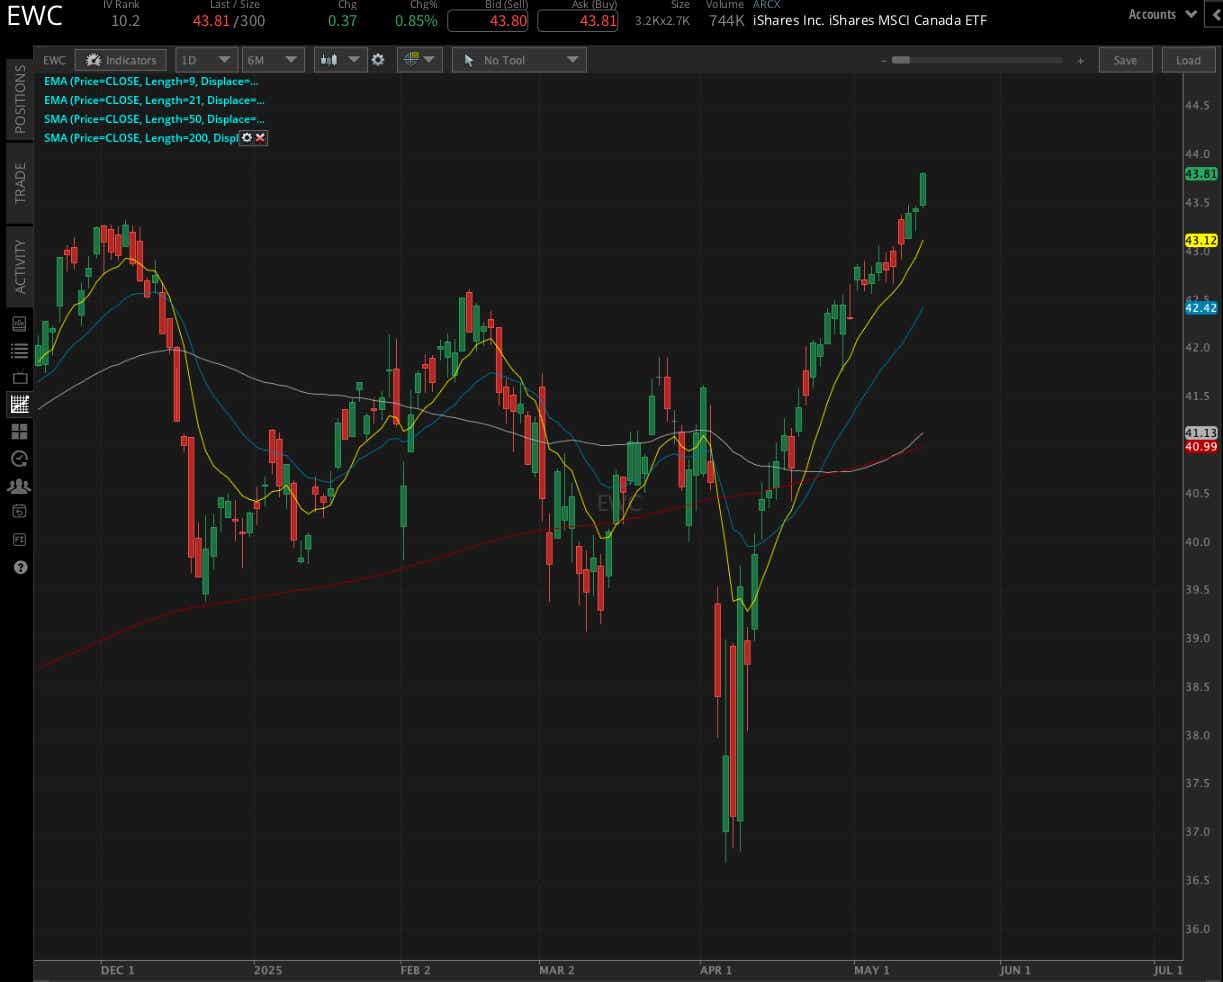1223x982 pixels.
Task: Remove the SMA Length=200 study
Action: pyautogui.click(x=259, y=138)
